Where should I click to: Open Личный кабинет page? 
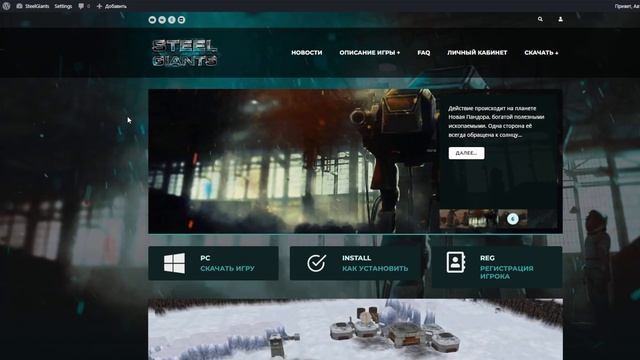tap(477, 53)
